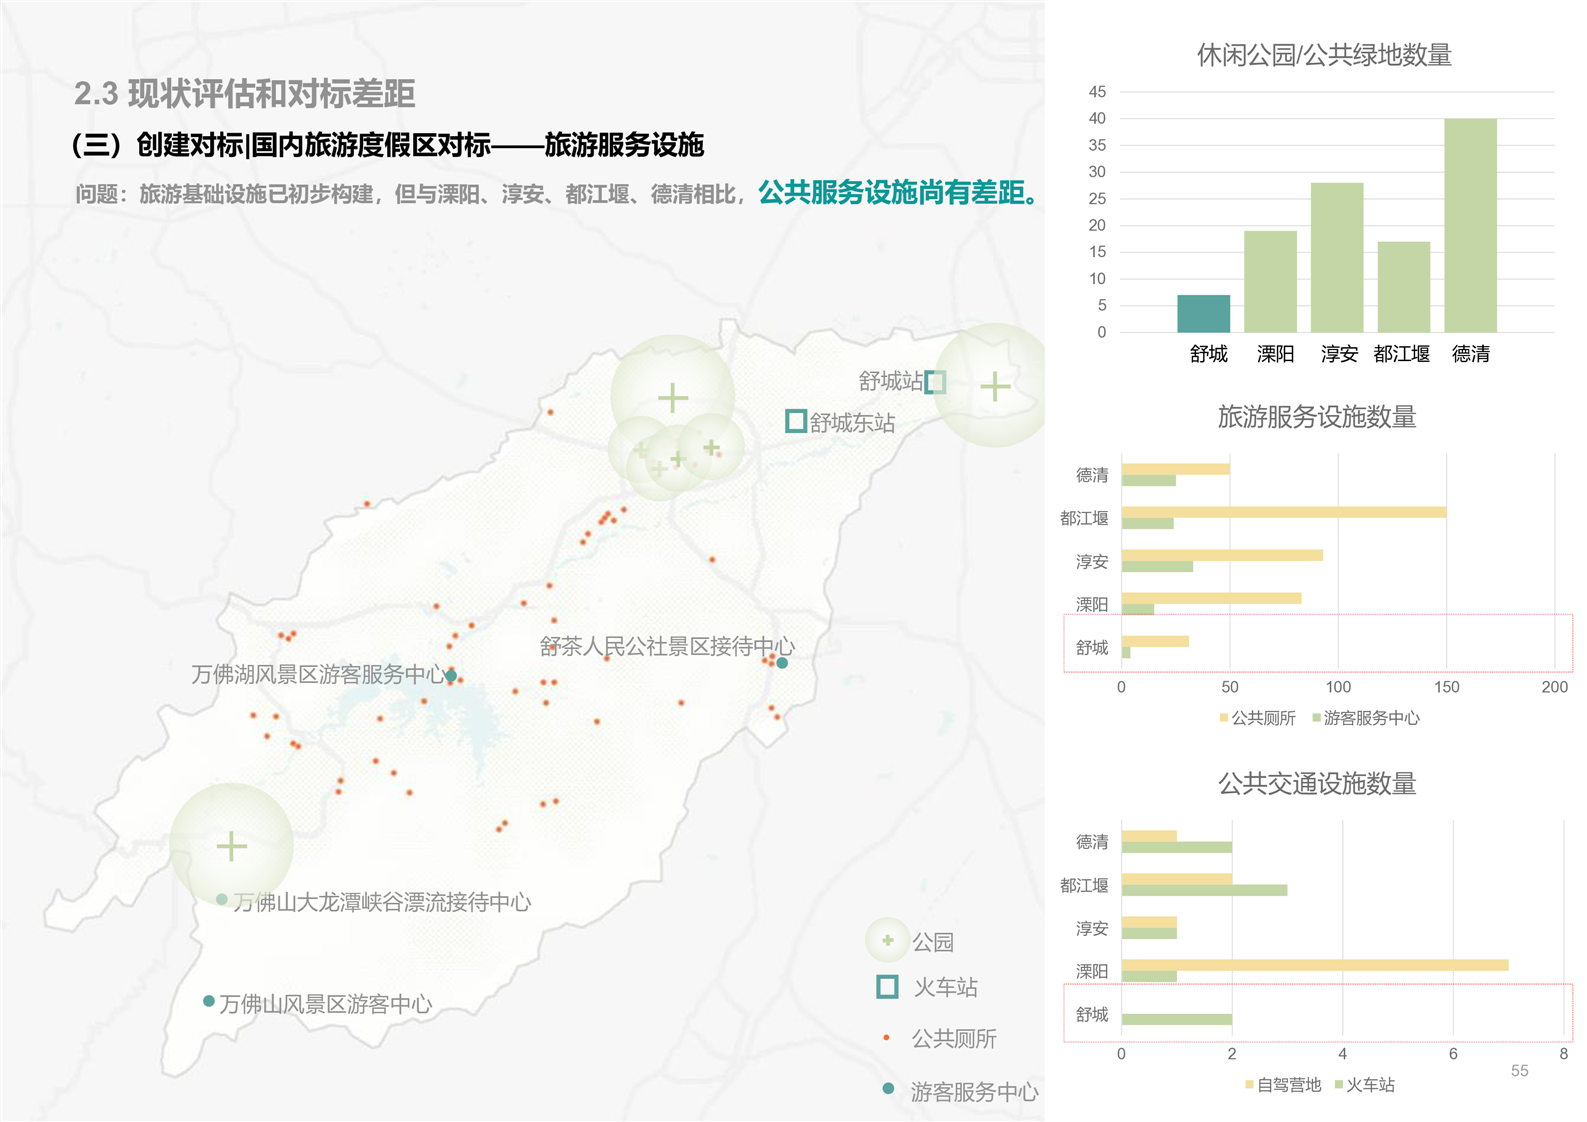Screen dimensions: 1587x1122
Task: Click the 火车站 square icon in map legend
Action: 887,987
